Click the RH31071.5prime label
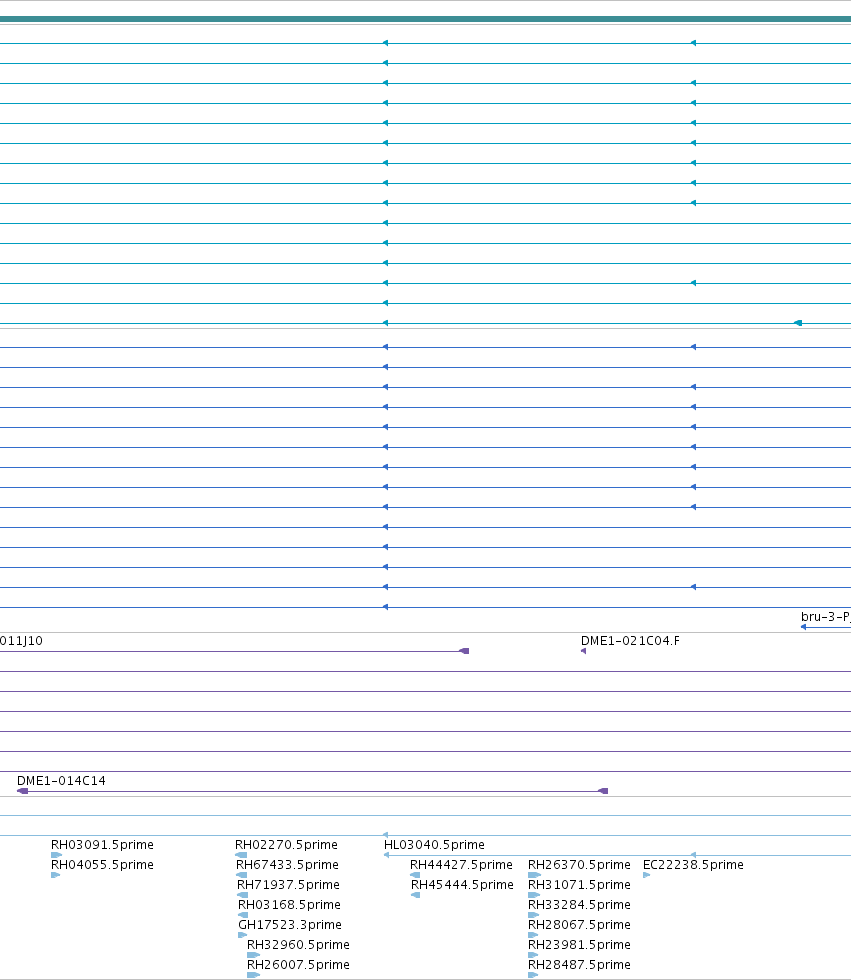Screen dimensions: 851x980 579,884
